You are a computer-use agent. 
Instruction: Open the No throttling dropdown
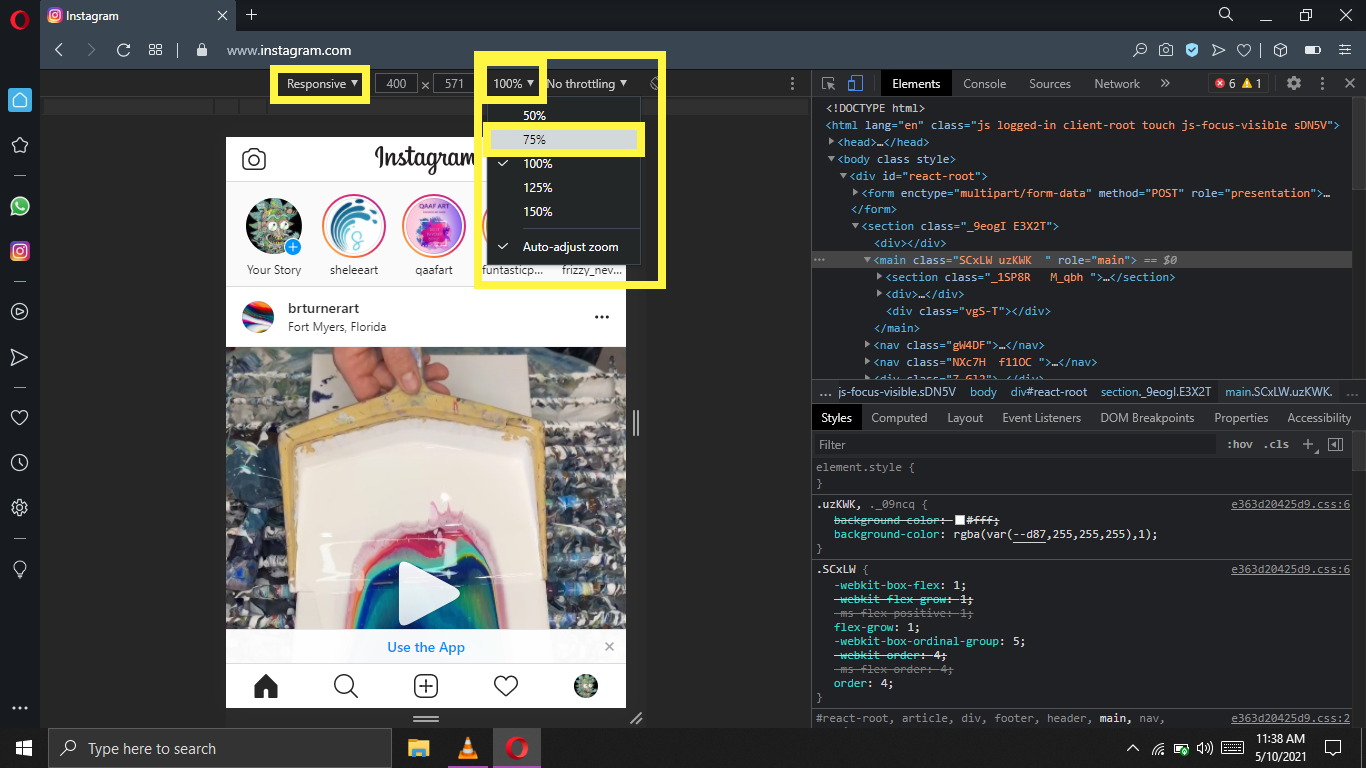tap(587, 84)
